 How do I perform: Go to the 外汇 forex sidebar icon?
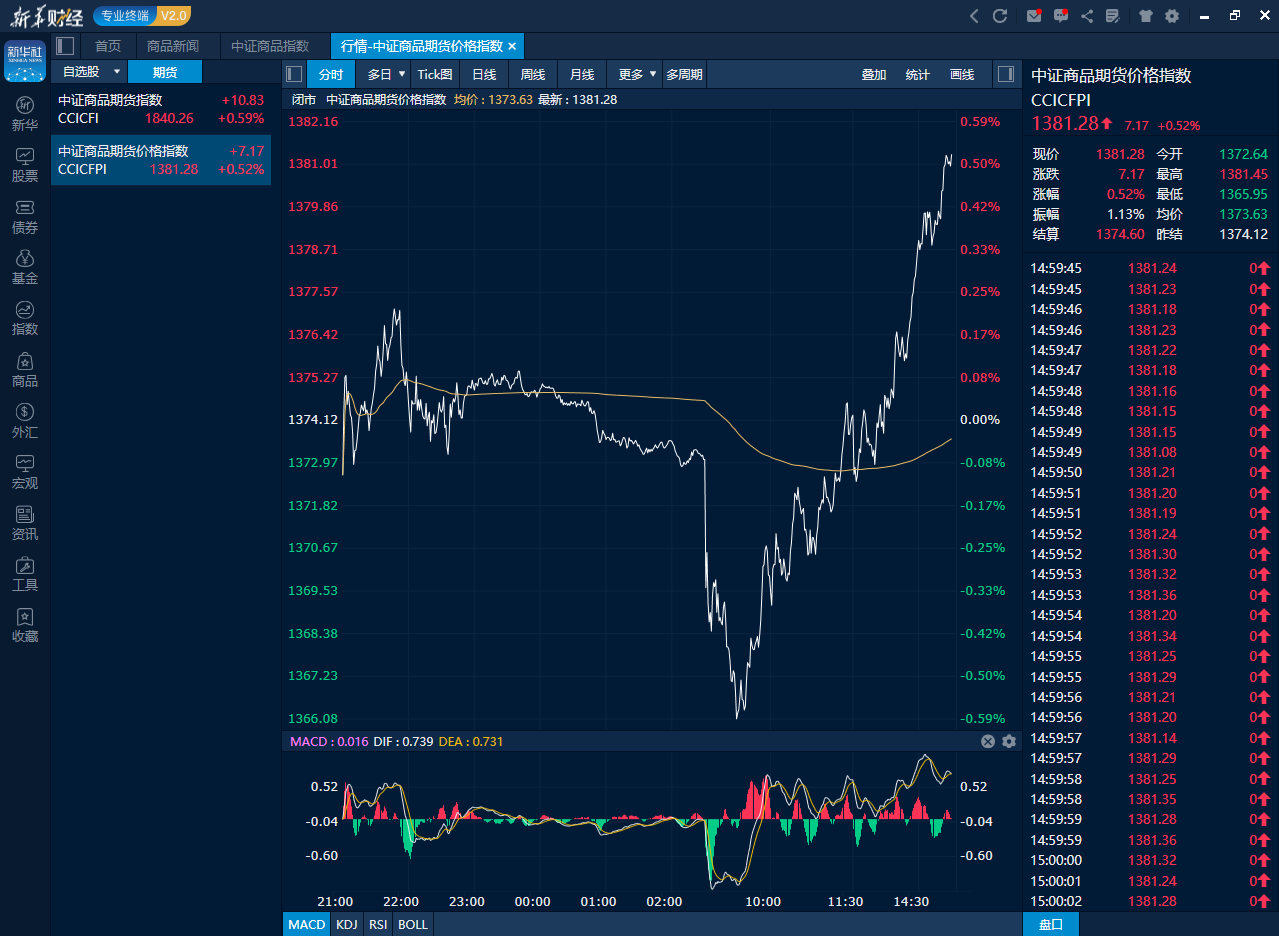tap(25, 421)
